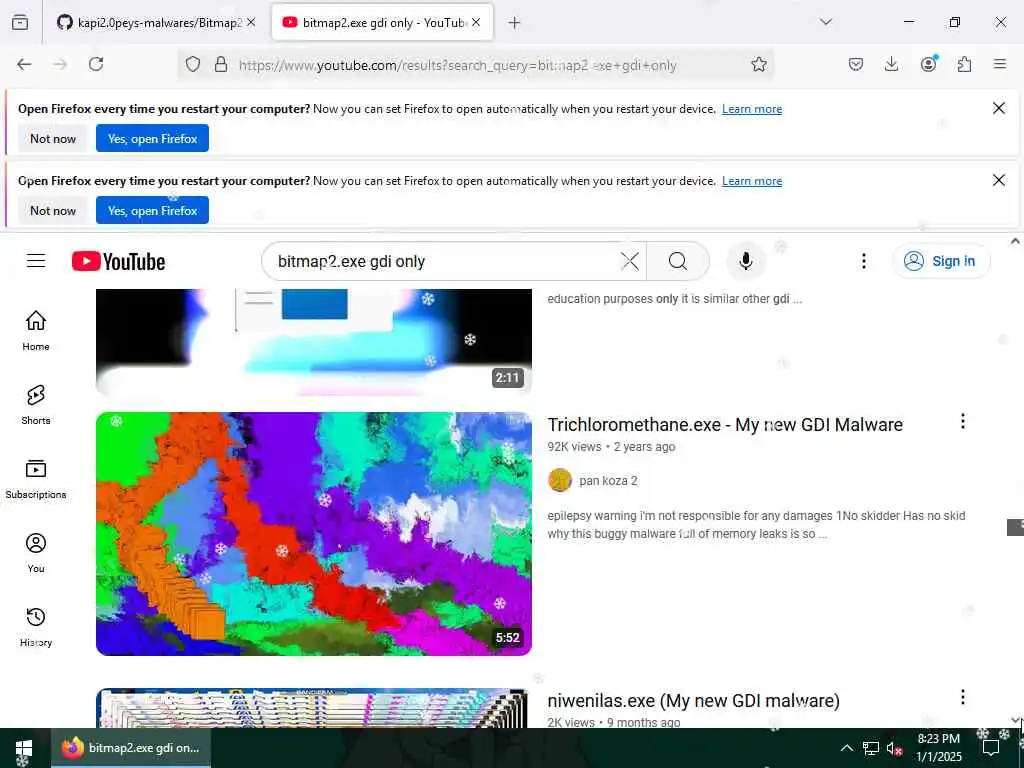The image size is (1024, 768).
Task: Click the network icon in system tray
Action: click(871, 748)
